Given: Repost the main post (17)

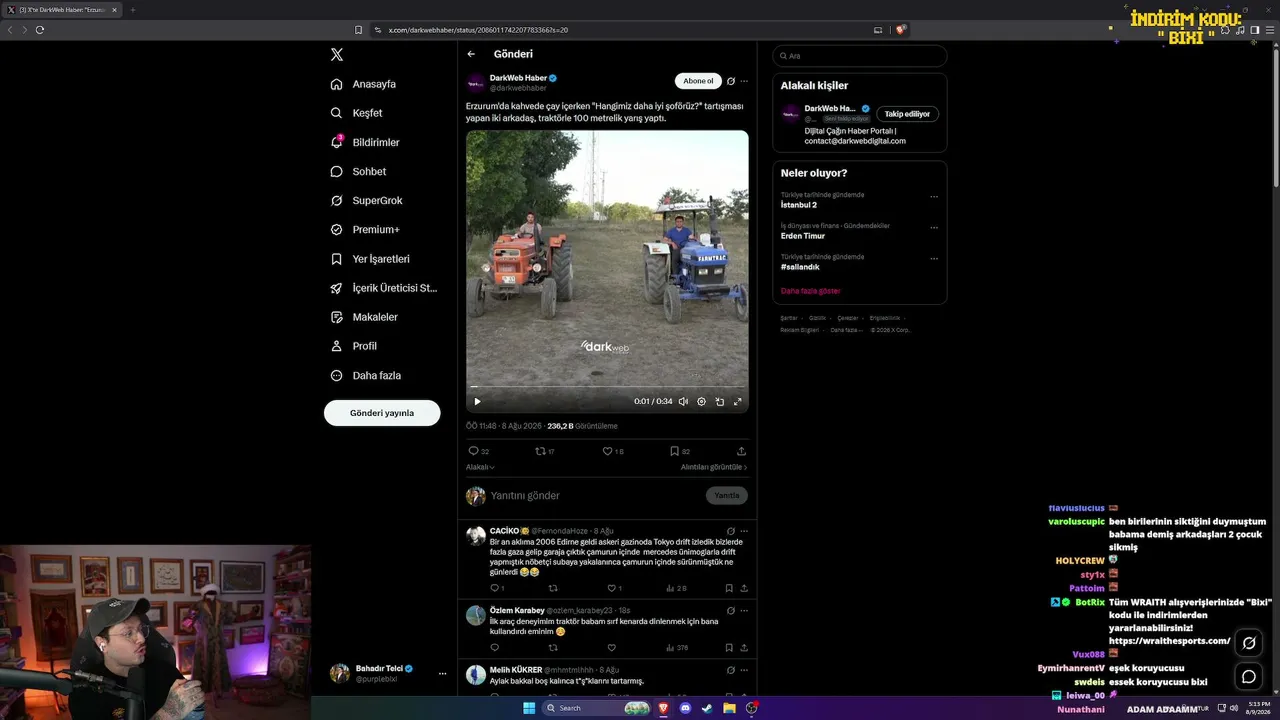Looking at the screenshot, I should coord(545,451).
